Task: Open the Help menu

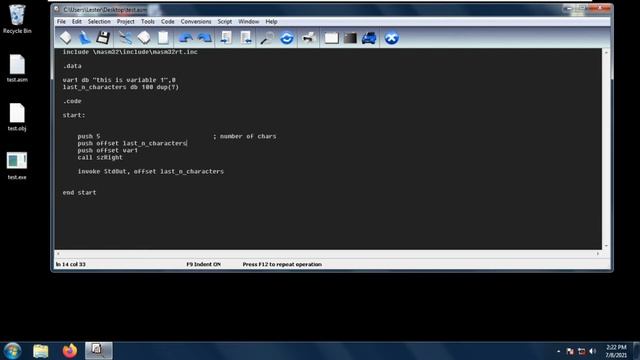Action: click(x=271, y=22)
